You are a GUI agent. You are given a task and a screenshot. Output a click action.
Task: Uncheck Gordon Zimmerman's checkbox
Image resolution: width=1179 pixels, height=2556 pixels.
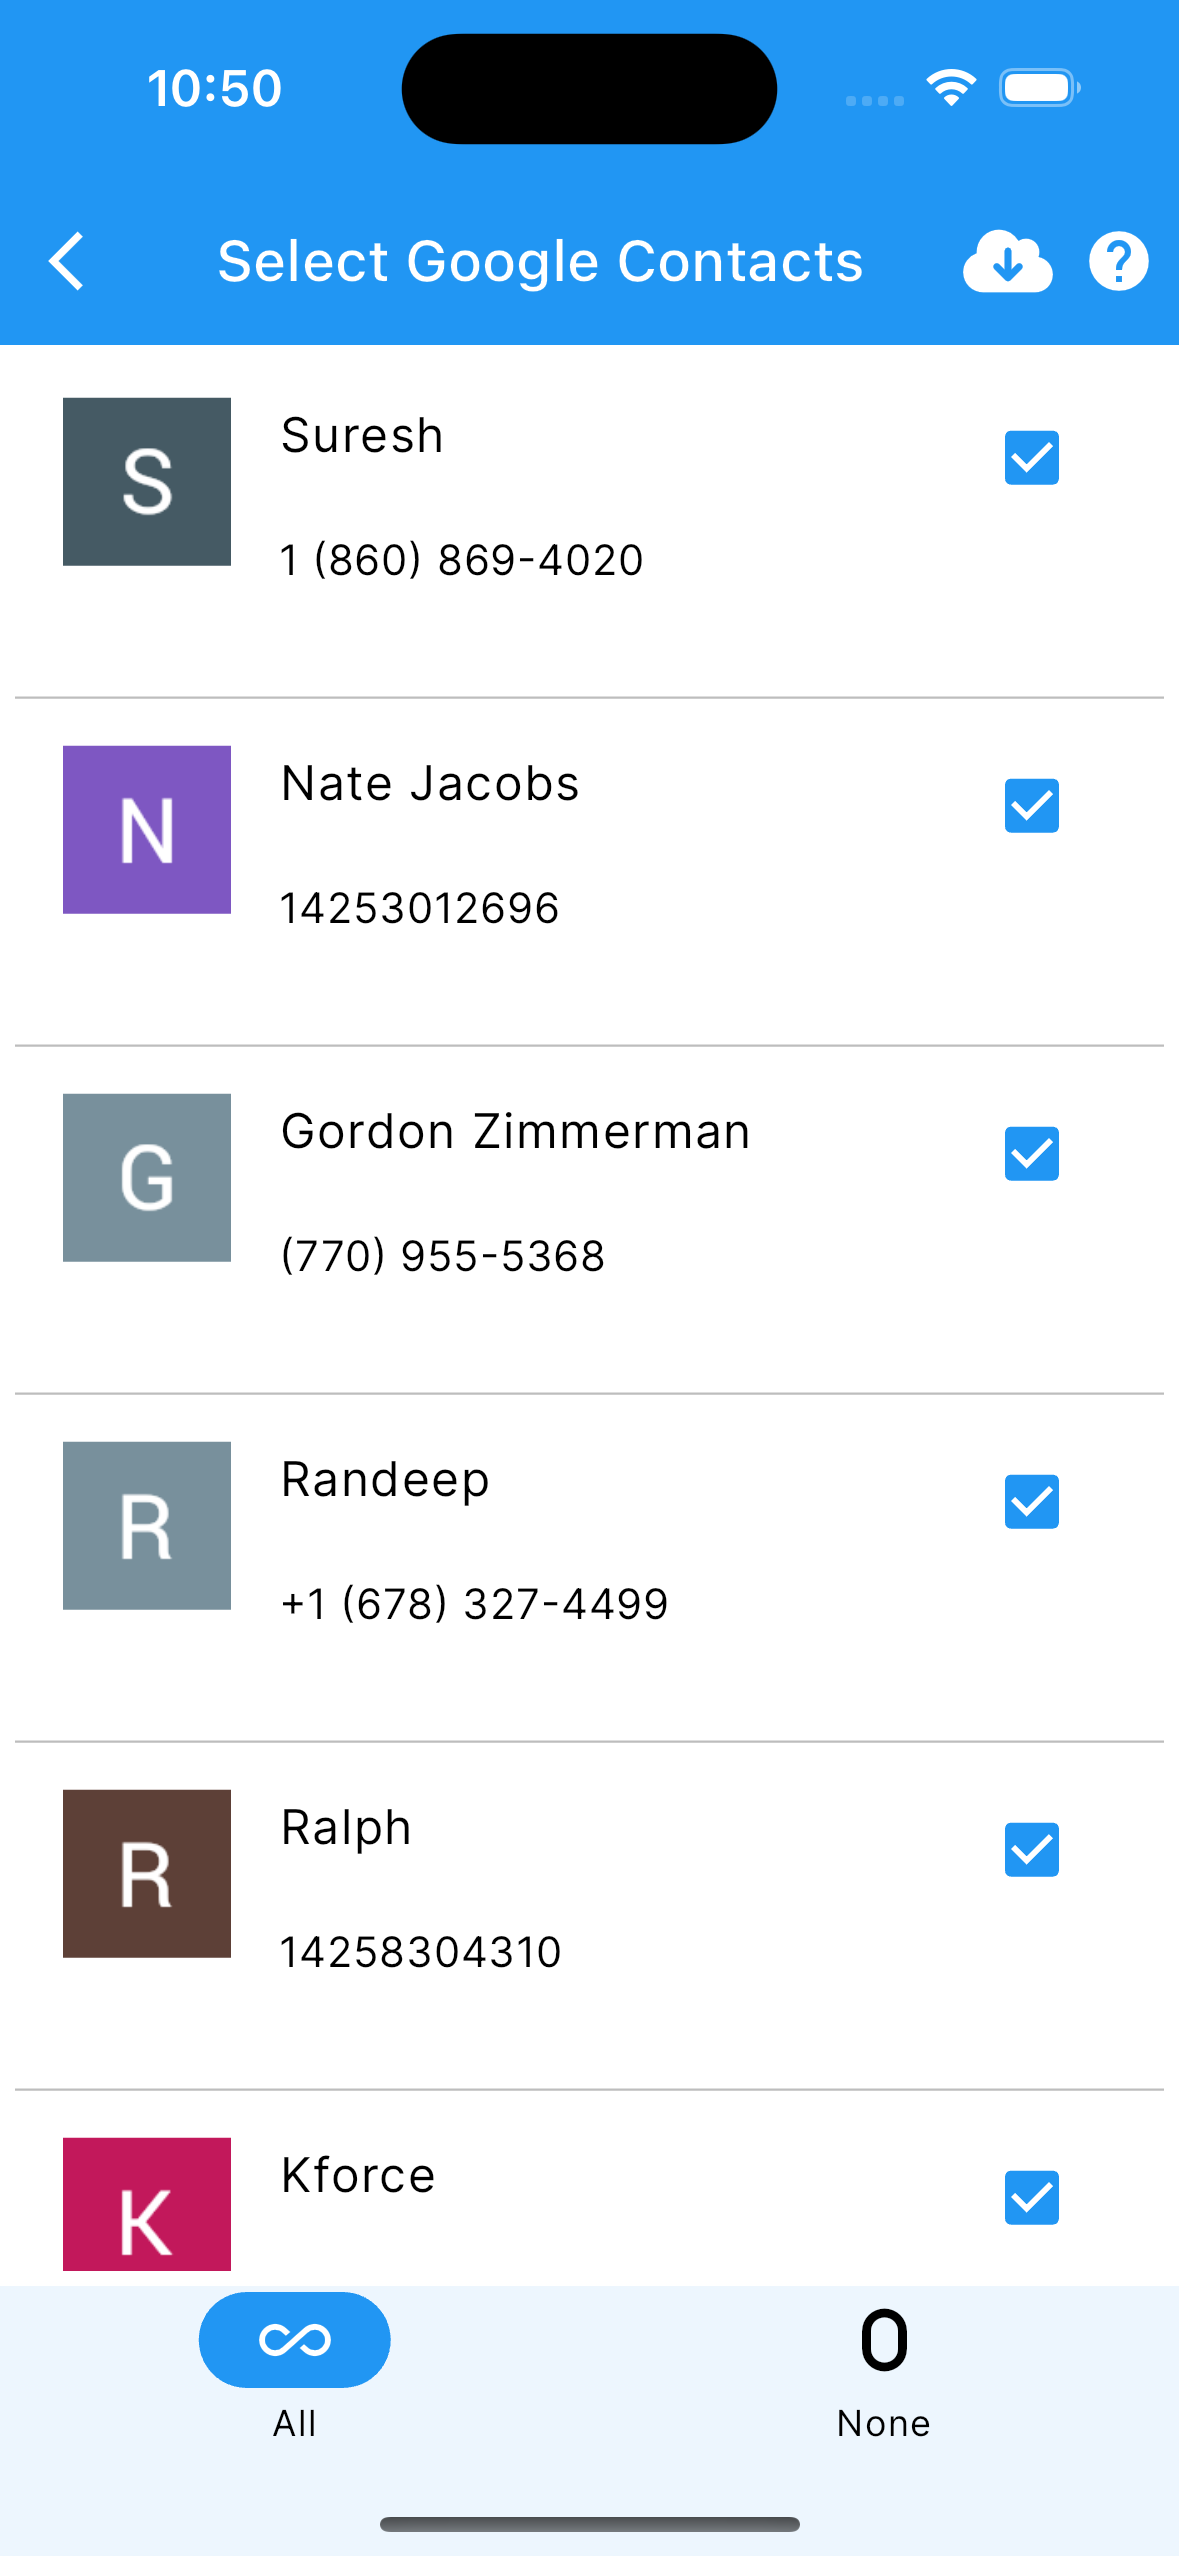[x=1032, y=1154]
